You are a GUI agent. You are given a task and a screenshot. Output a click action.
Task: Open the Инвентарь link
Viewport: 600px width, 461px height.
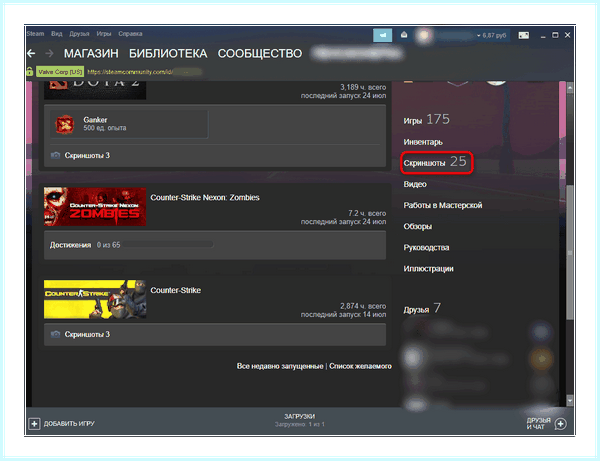coord(423,142)
